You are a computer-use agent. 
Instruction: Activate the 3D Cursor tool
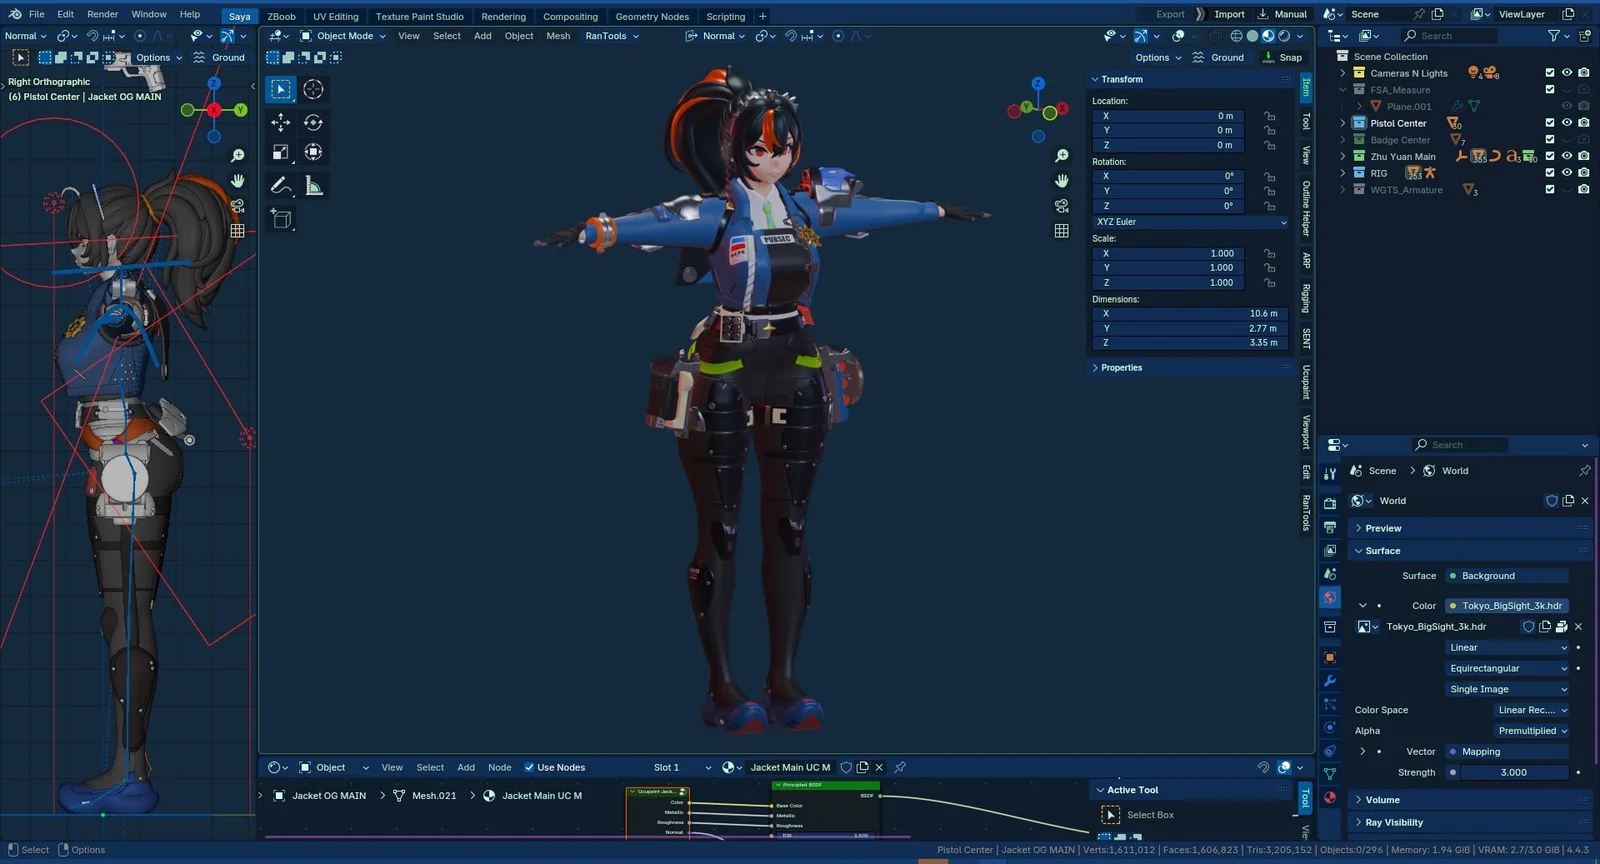coord(313,89)
